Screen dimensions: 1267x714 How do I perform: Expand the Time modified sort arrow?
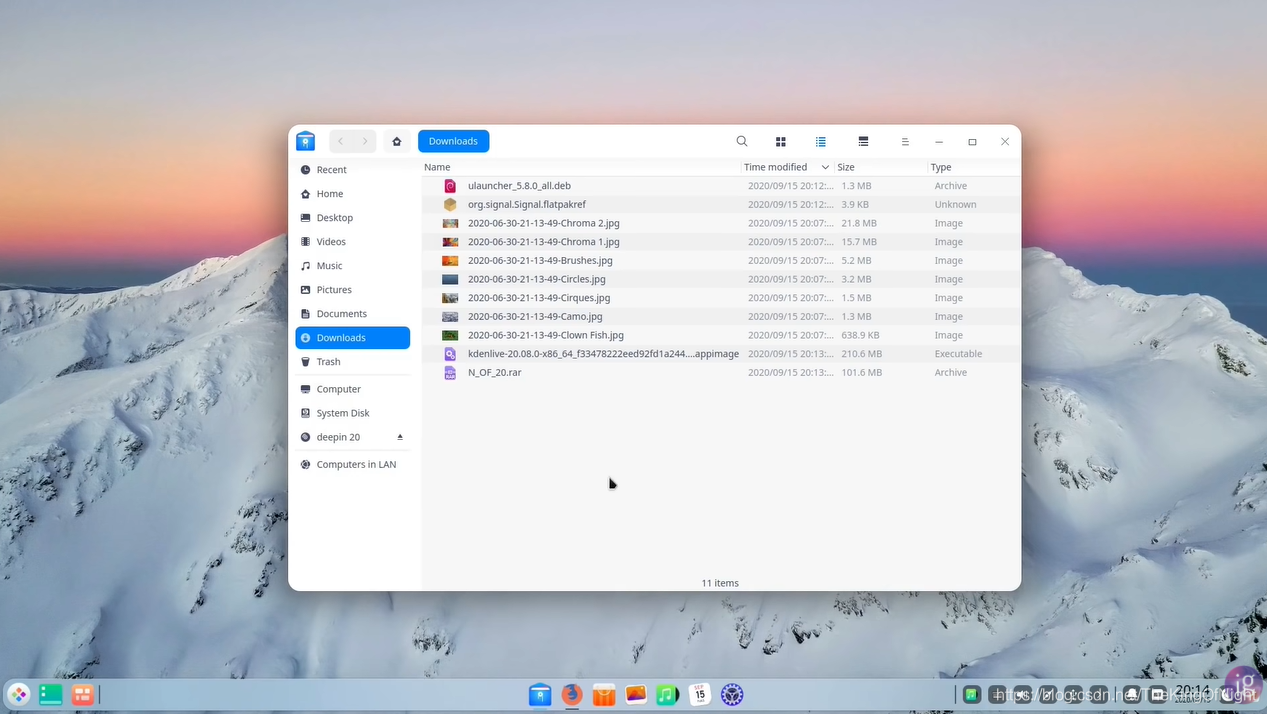825,167
